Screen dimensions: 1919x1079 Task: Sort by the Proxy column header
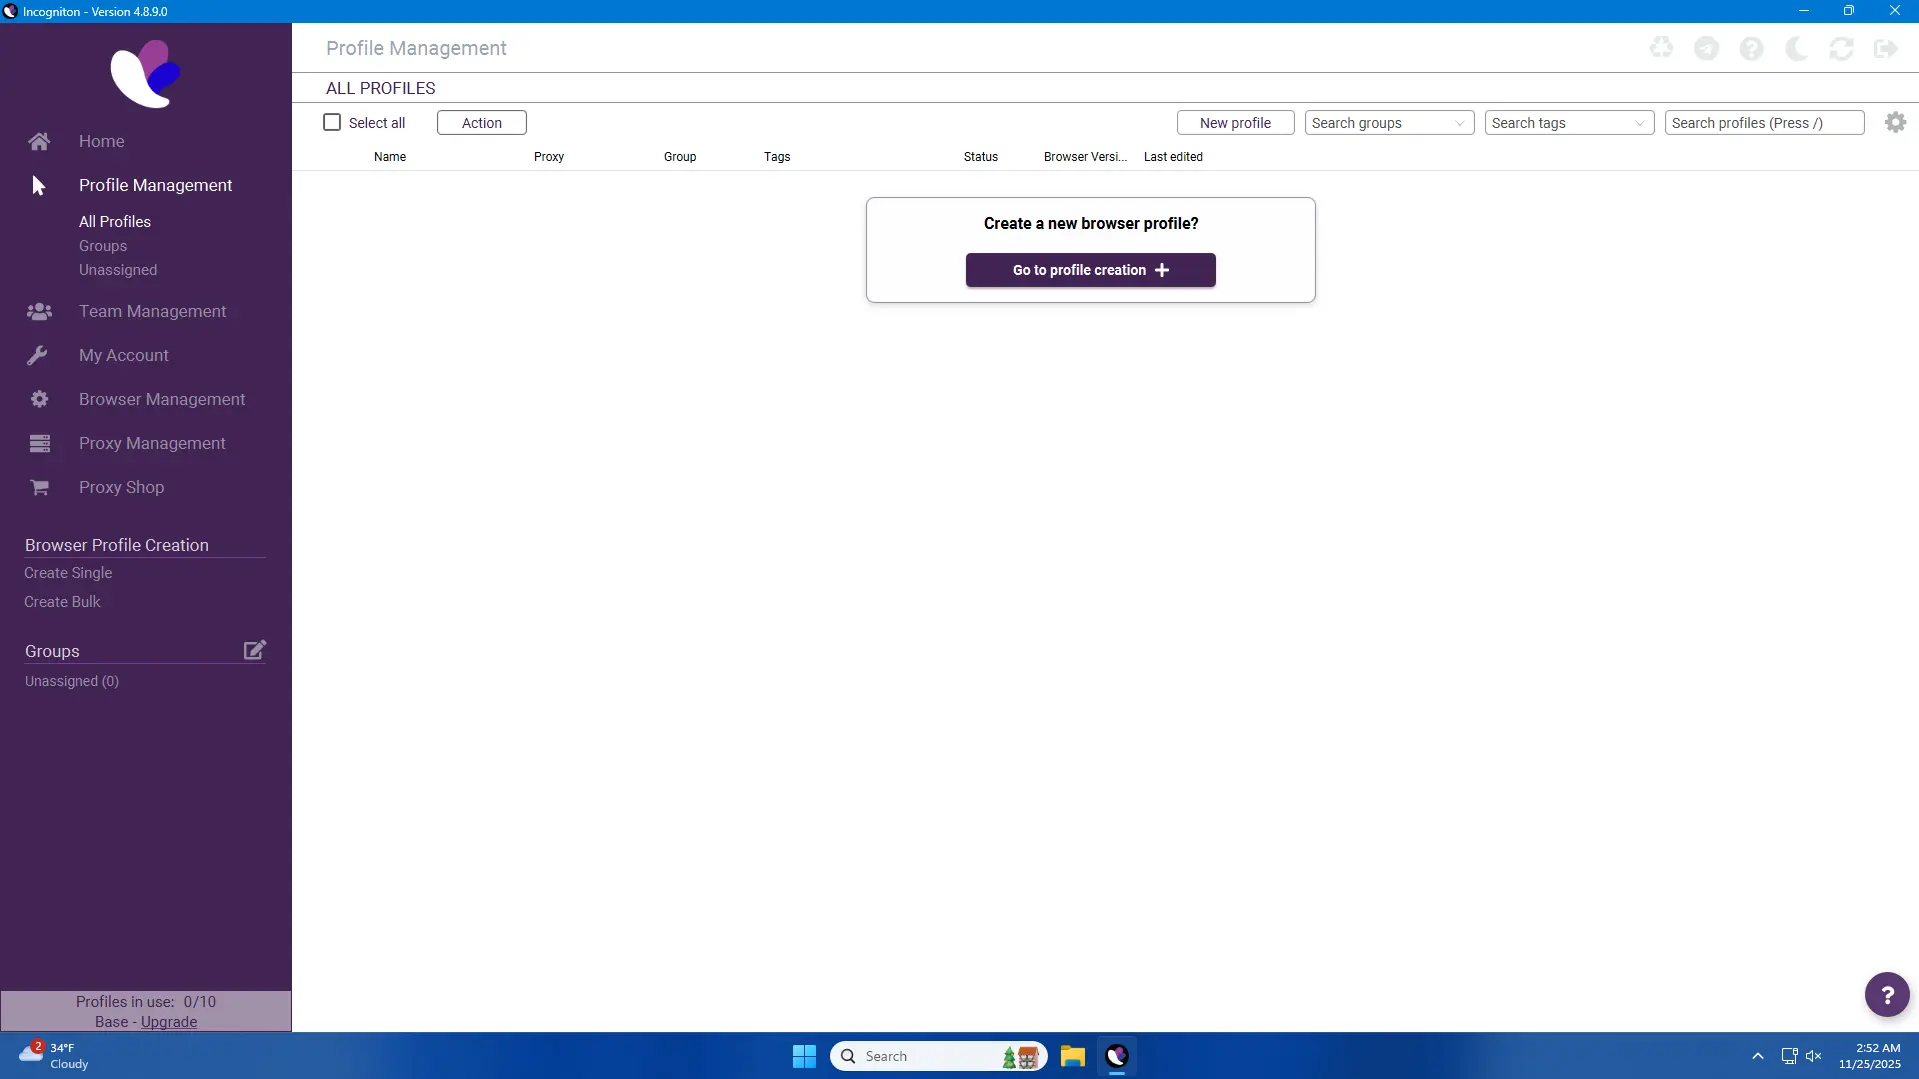tap(549, 157)
